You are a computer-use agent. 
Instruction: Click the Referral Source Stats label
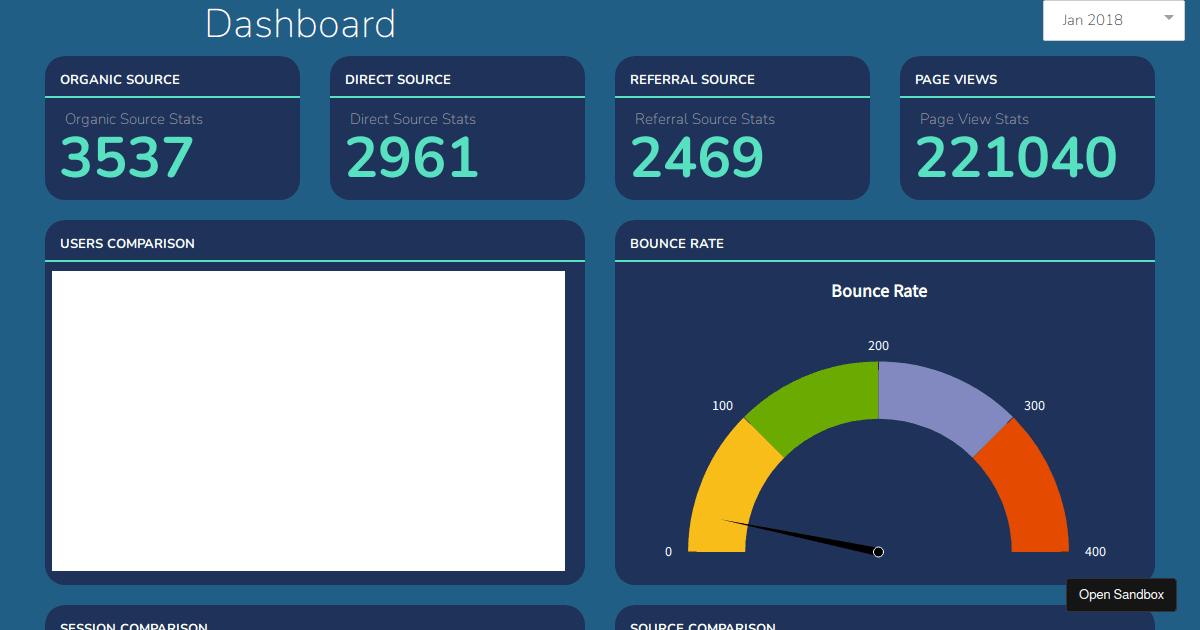point(705,119)
